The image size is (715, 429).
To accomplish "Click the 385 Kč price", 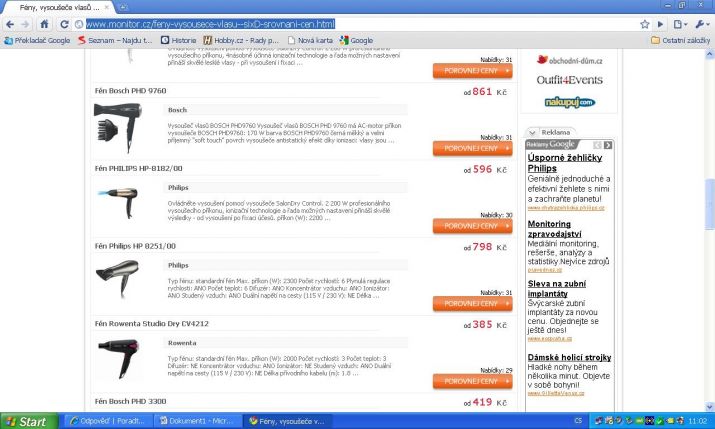I will click(485, 325).
